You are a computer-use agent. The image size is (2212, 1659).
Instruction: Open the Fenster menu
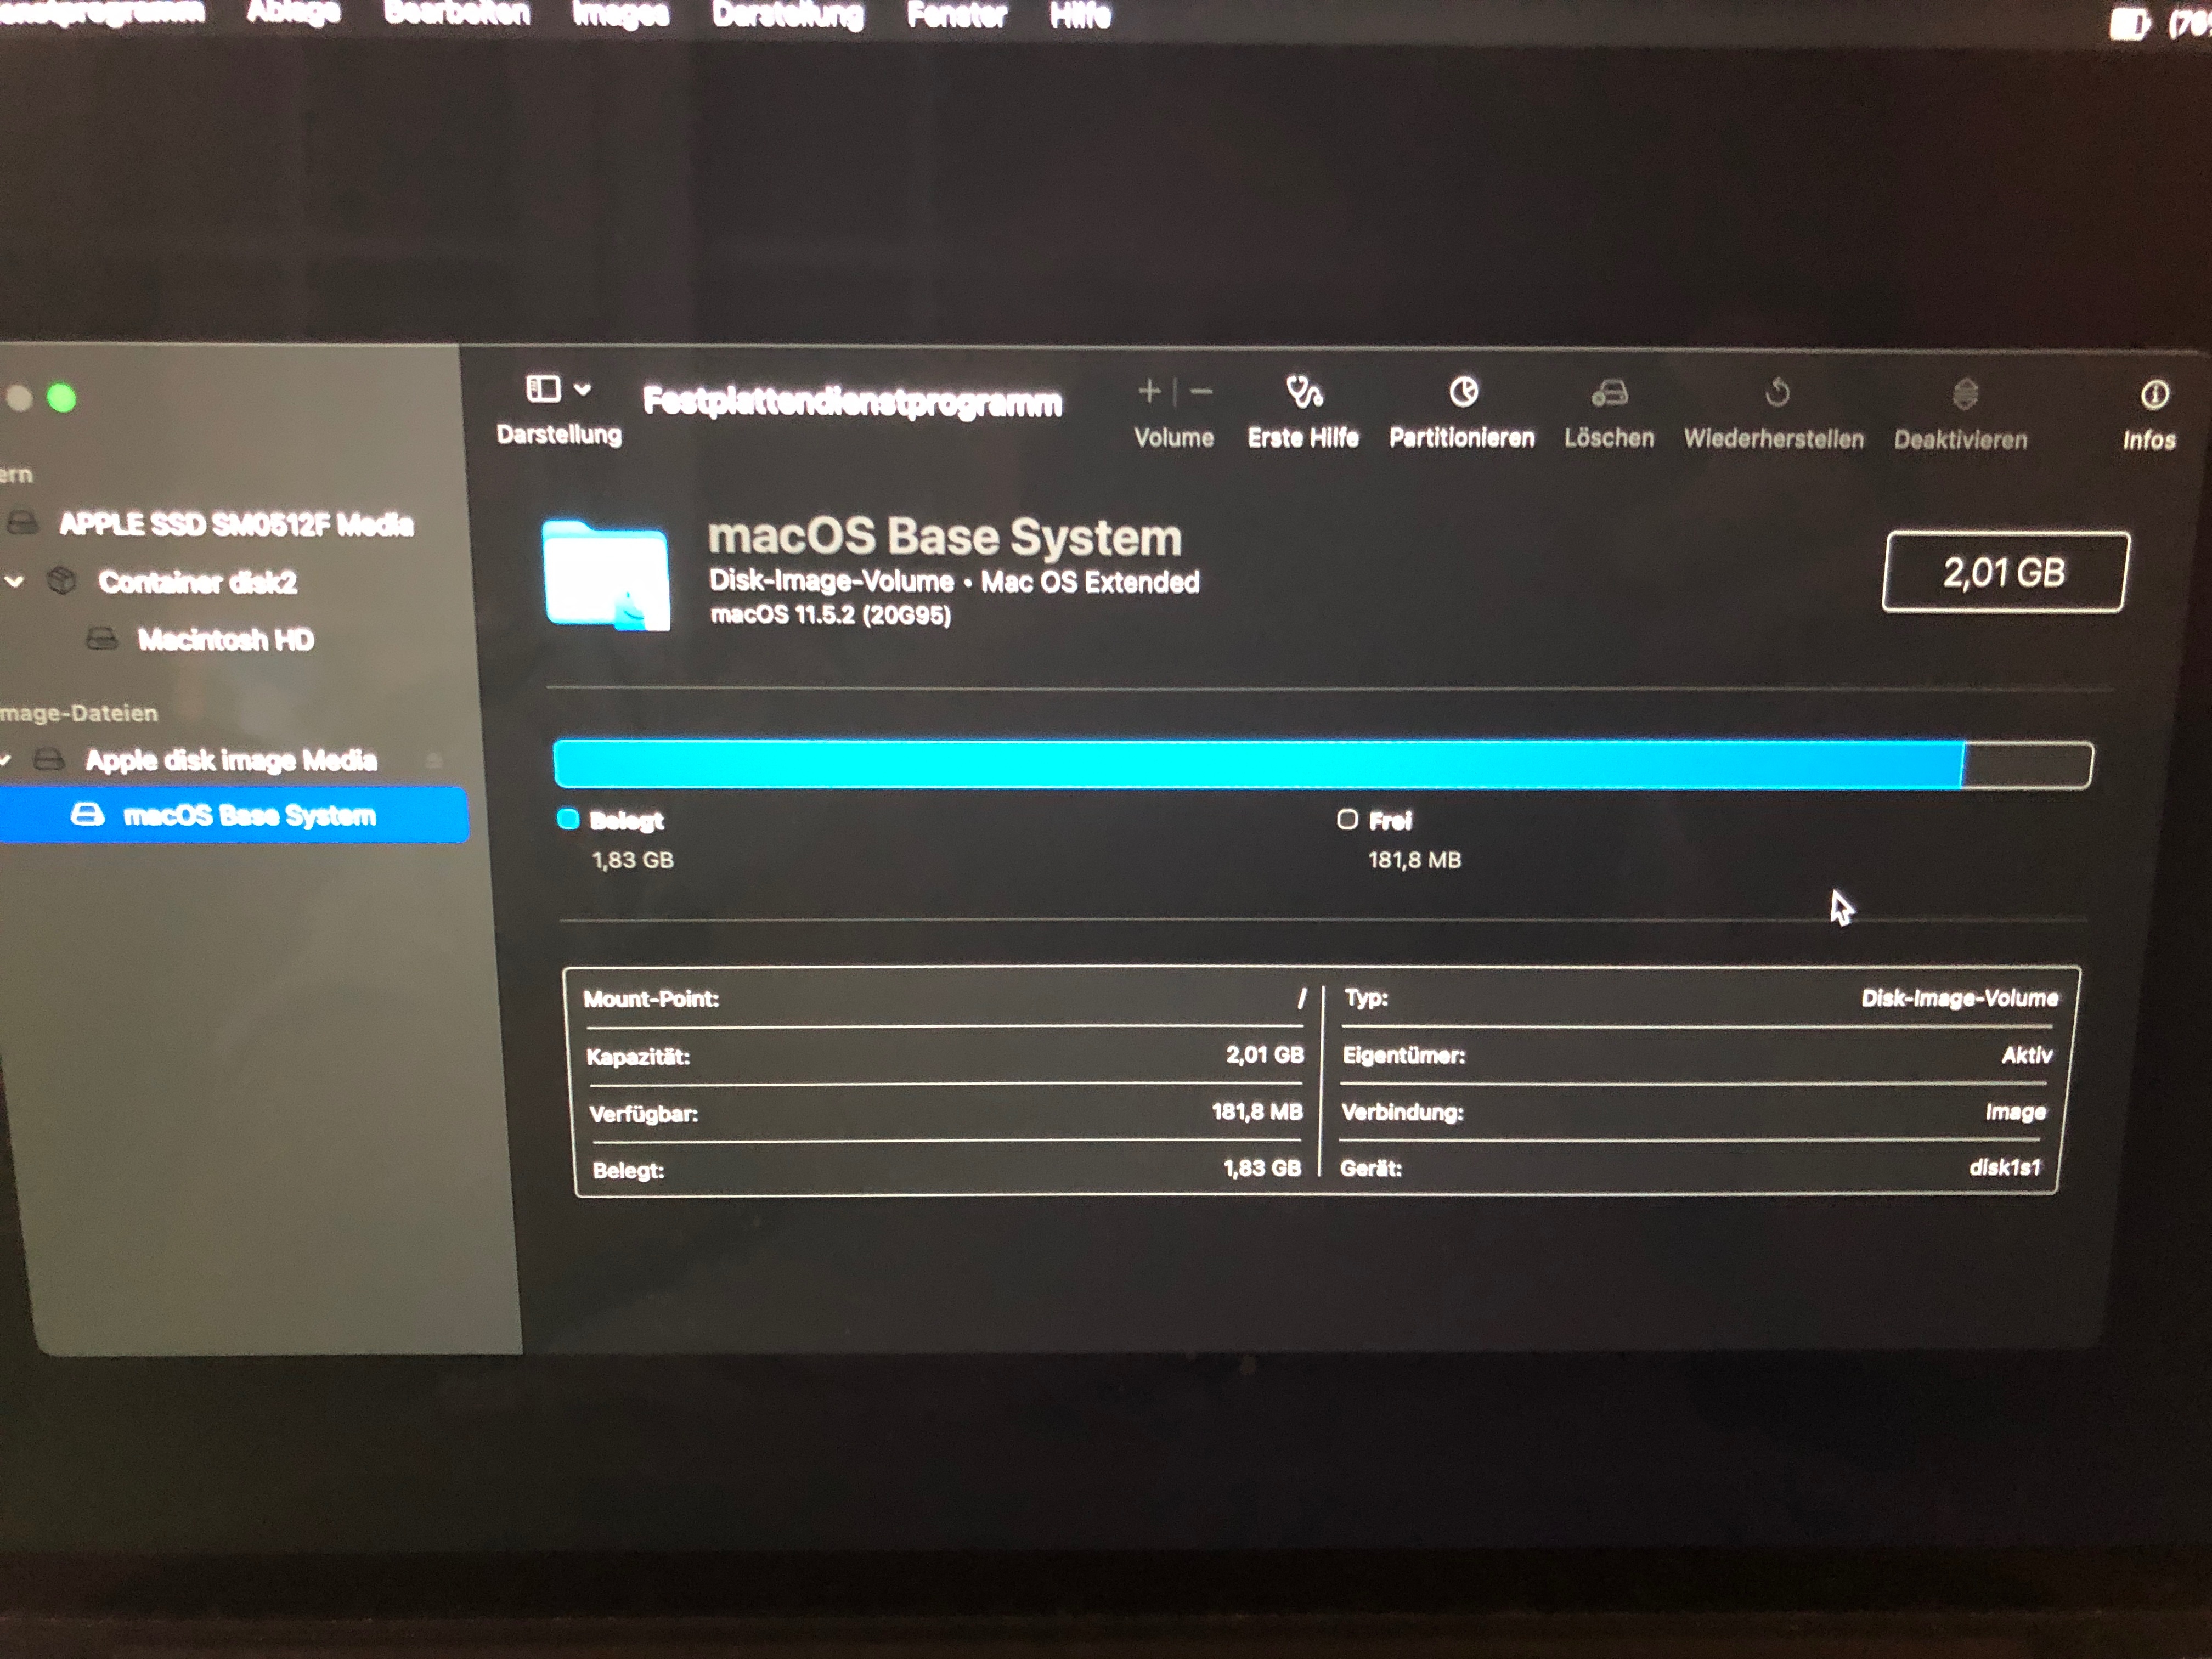pos(956,15)
